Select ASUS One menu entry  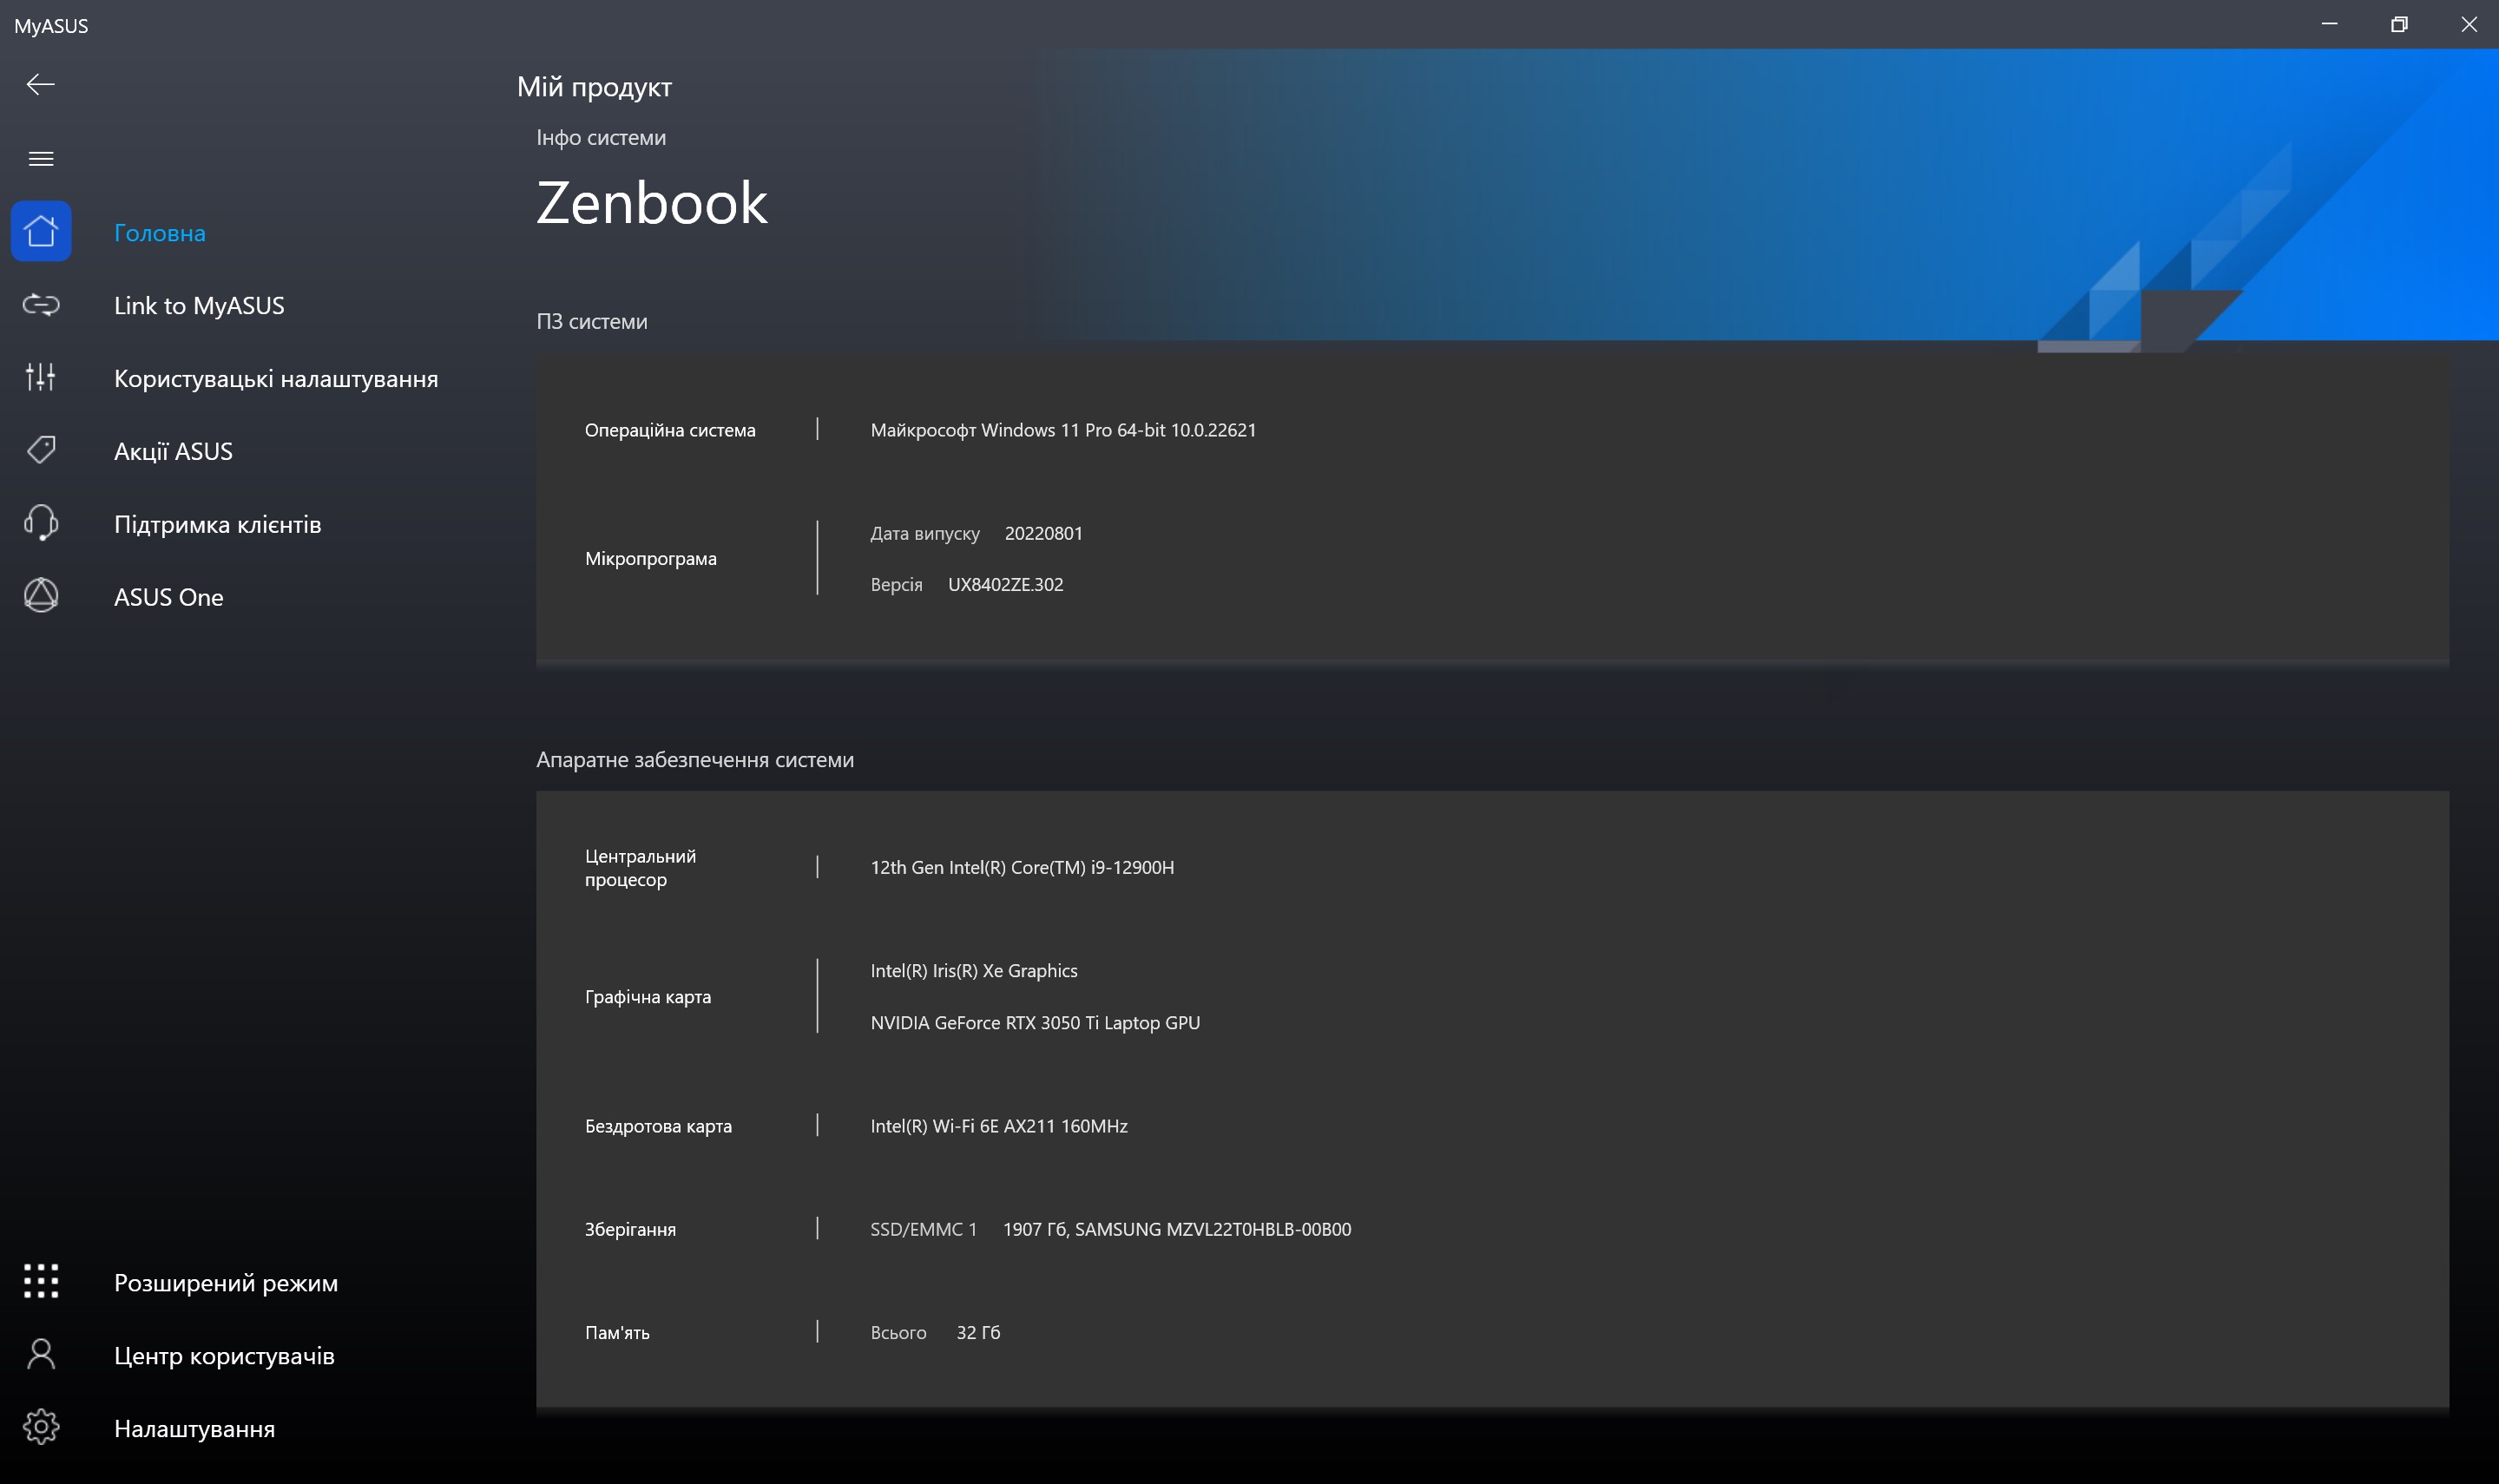168,598
